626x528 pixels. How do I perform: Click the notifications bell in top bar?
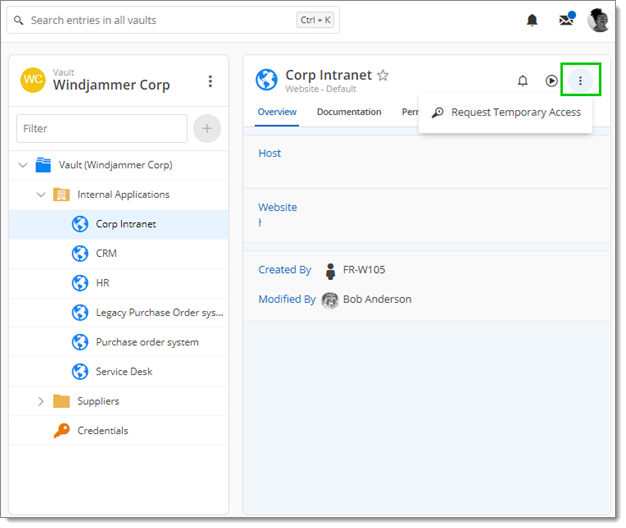click(532, 20)
